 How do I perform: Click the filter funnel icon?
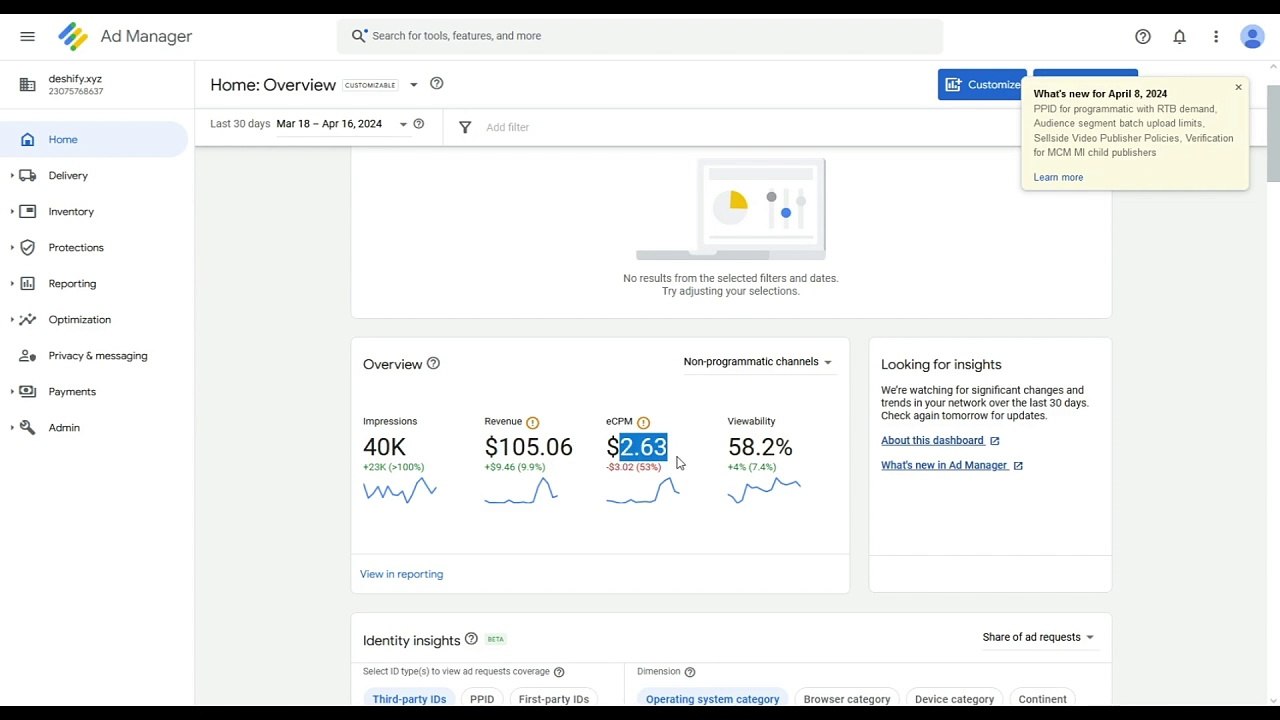click(465, 127)
